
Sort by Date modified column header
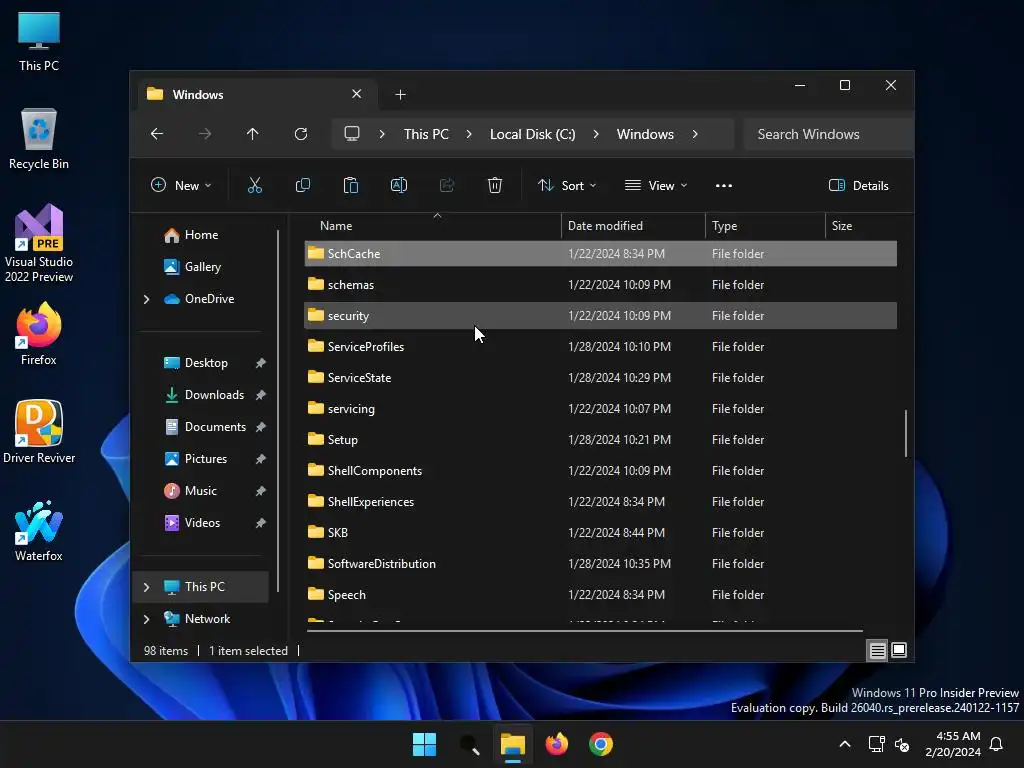[x=633, y=226]
